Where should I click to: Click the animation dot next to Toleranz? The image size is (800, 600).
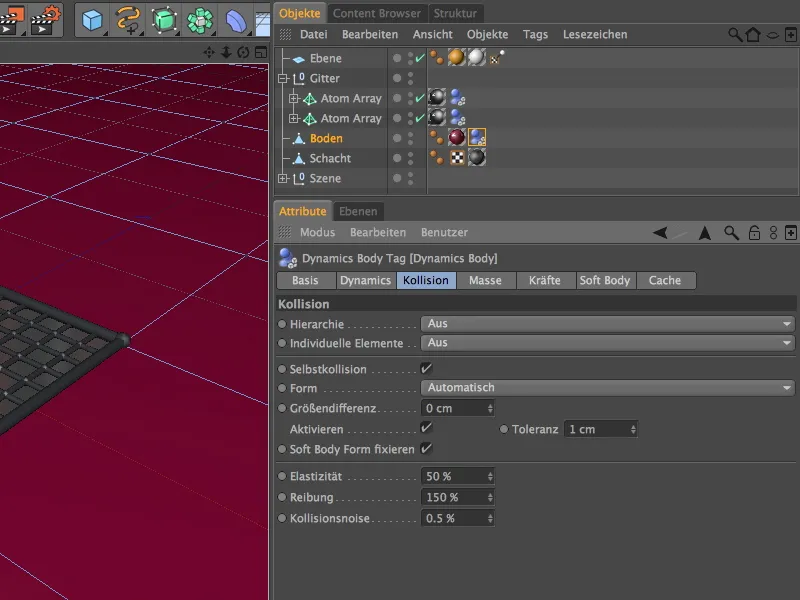point(504,429)
